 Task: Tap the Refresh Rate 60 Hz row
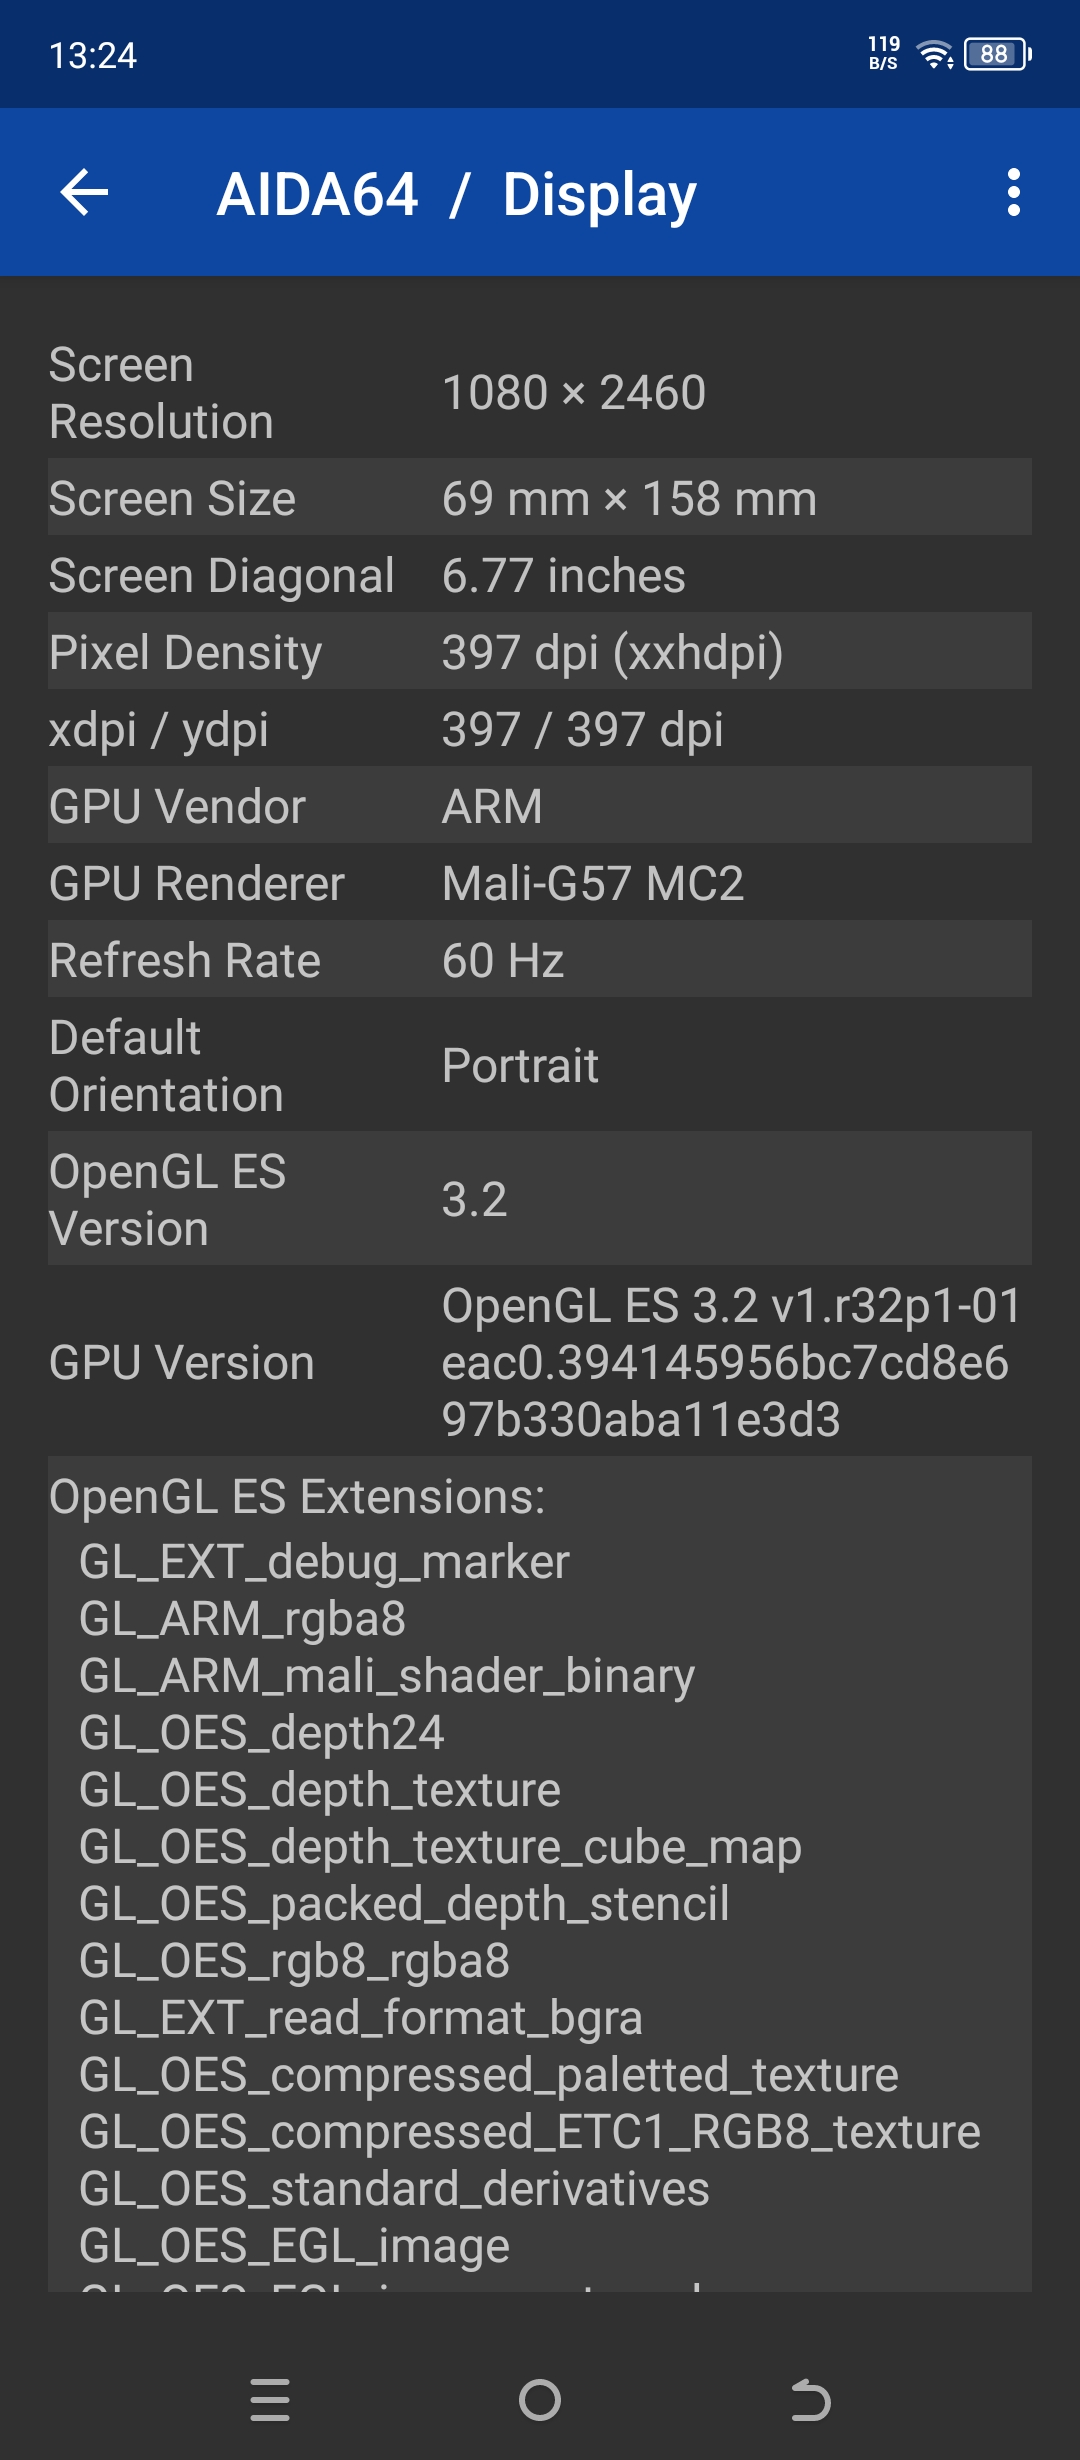click(540, 959)
